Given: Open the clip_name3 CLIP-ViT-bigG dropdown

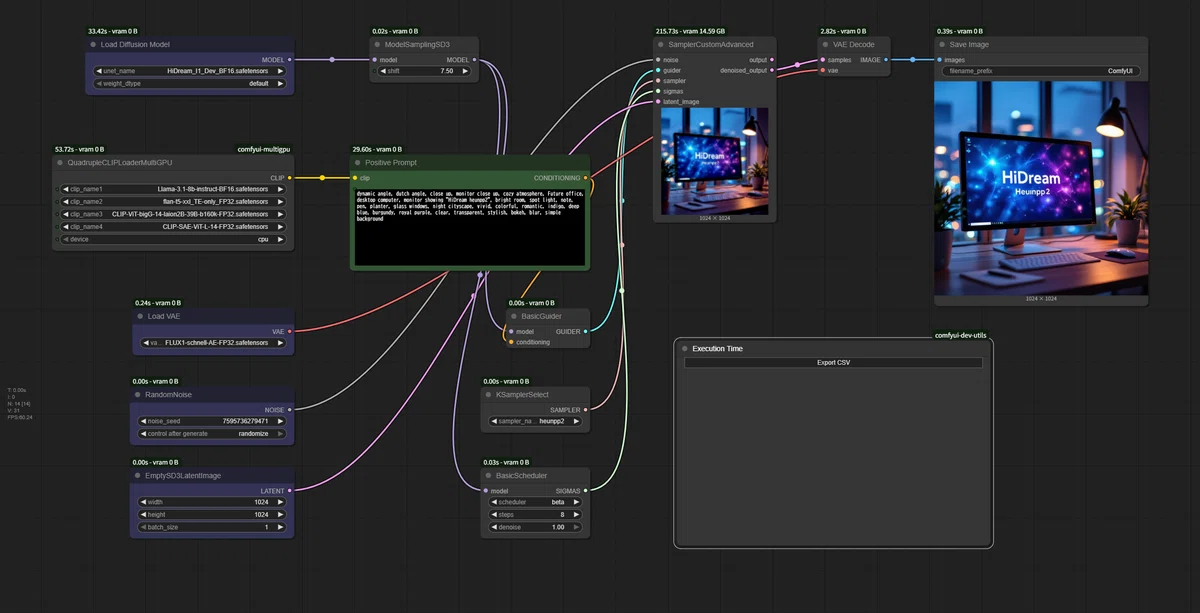Looking at the screenshot, I should coord(173,214).
